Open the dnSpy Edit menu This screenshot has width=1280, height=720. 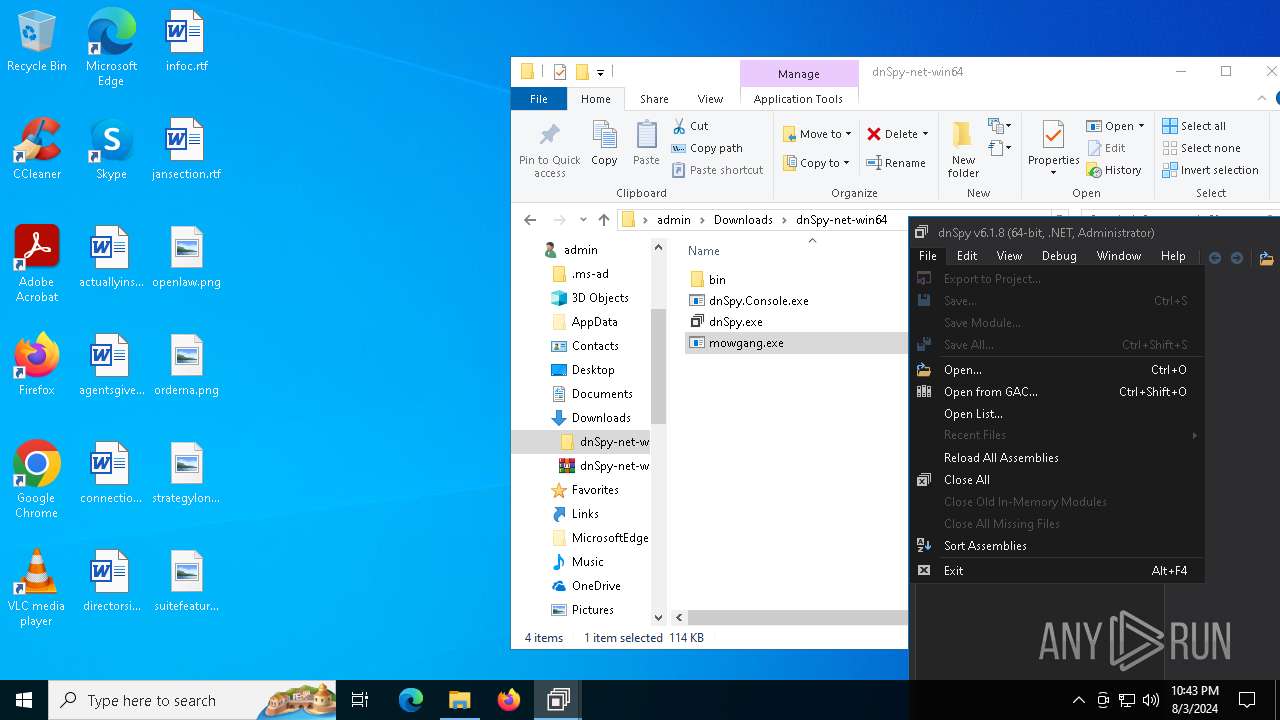(967, 256)
